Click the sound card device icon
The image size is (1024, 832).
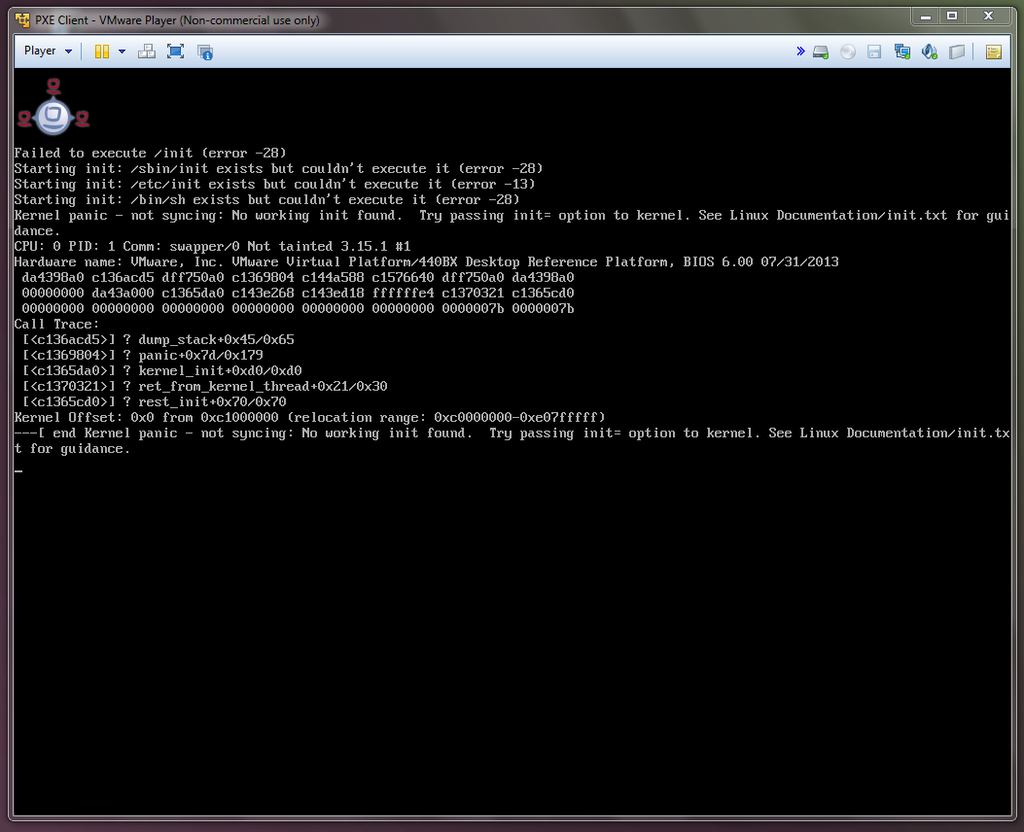click(x=929, y=52)
